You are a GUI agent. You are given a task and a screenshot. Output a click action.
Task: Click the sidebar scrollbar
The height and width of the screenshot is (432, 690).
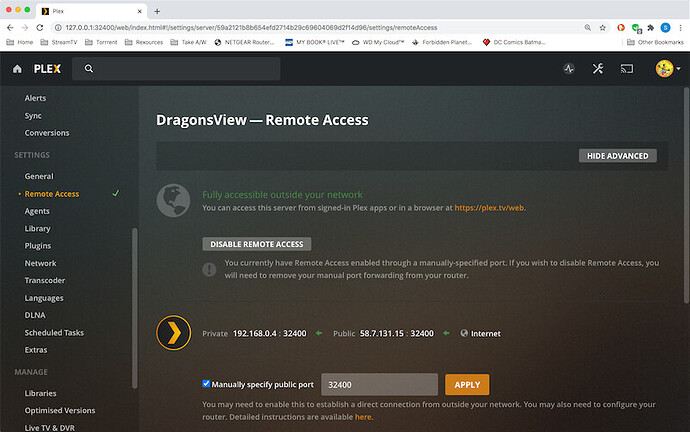tap(135, 308)
